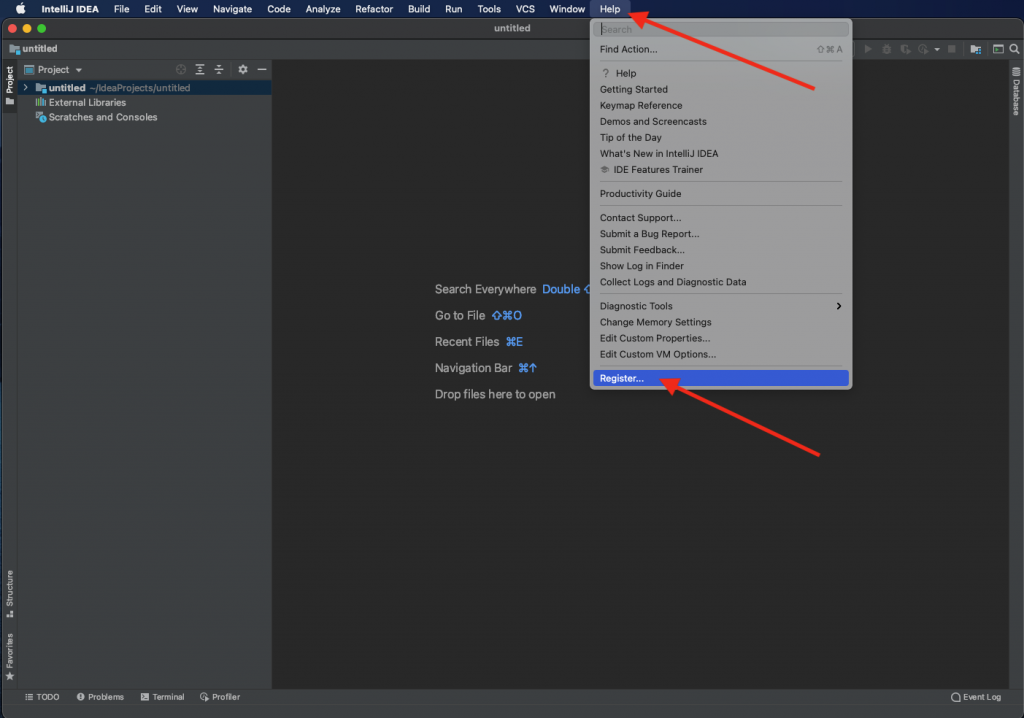
Task: Select the Help item with question mark
Action: (x=720, y=73)
